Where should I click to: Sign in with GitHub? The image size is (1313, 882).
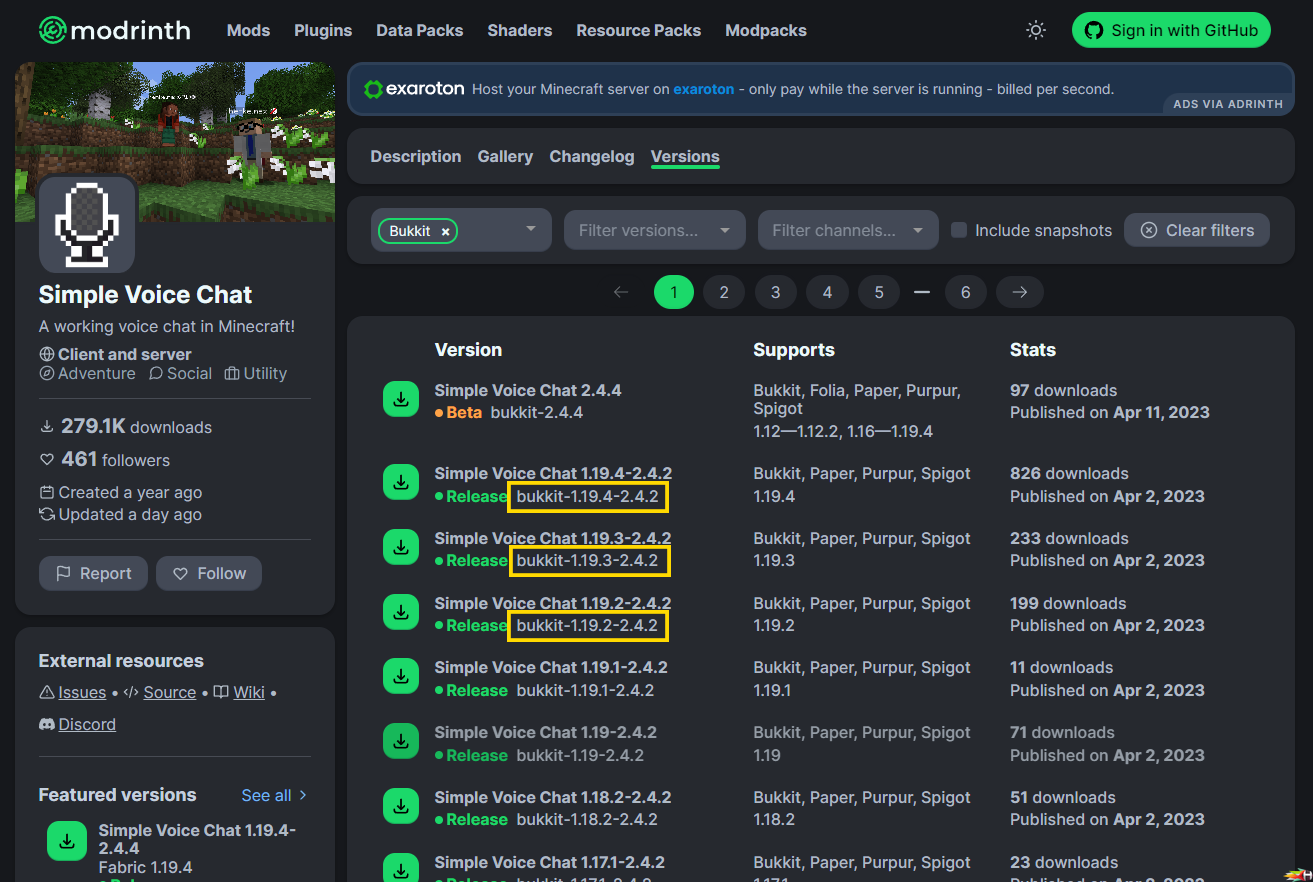pos(1171,30)
